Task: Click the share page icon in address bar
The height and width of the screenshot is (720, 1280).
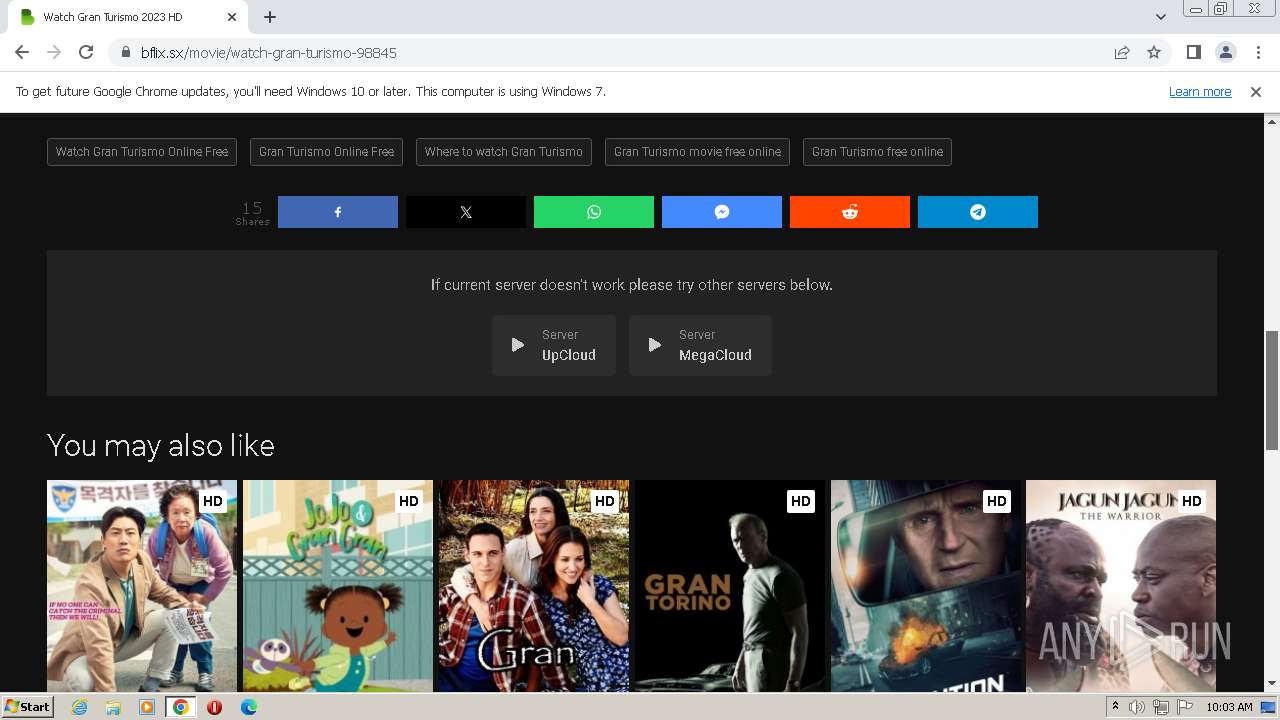Action: [x=1122, y=52]
